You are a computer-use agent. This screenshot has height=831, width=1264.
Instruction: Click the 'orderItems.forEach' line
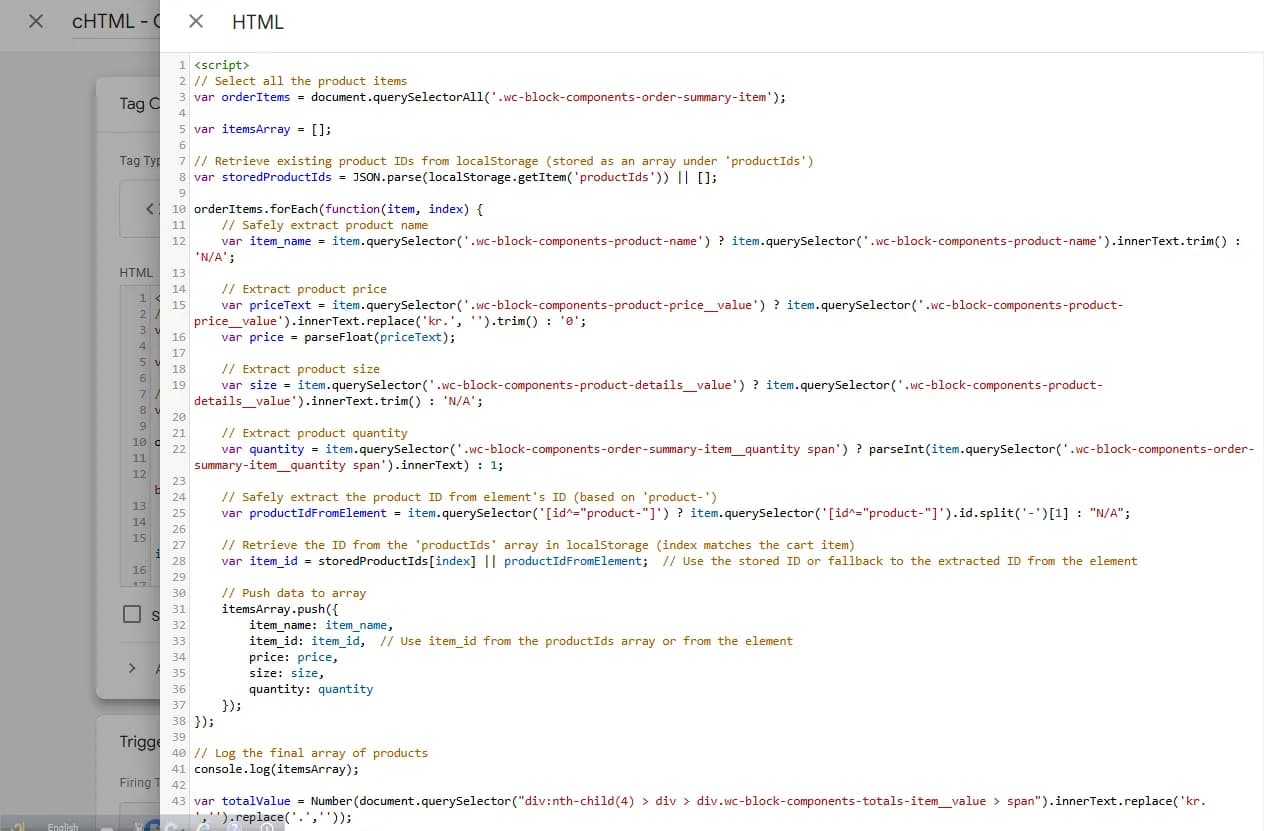(x=339, y=209)
